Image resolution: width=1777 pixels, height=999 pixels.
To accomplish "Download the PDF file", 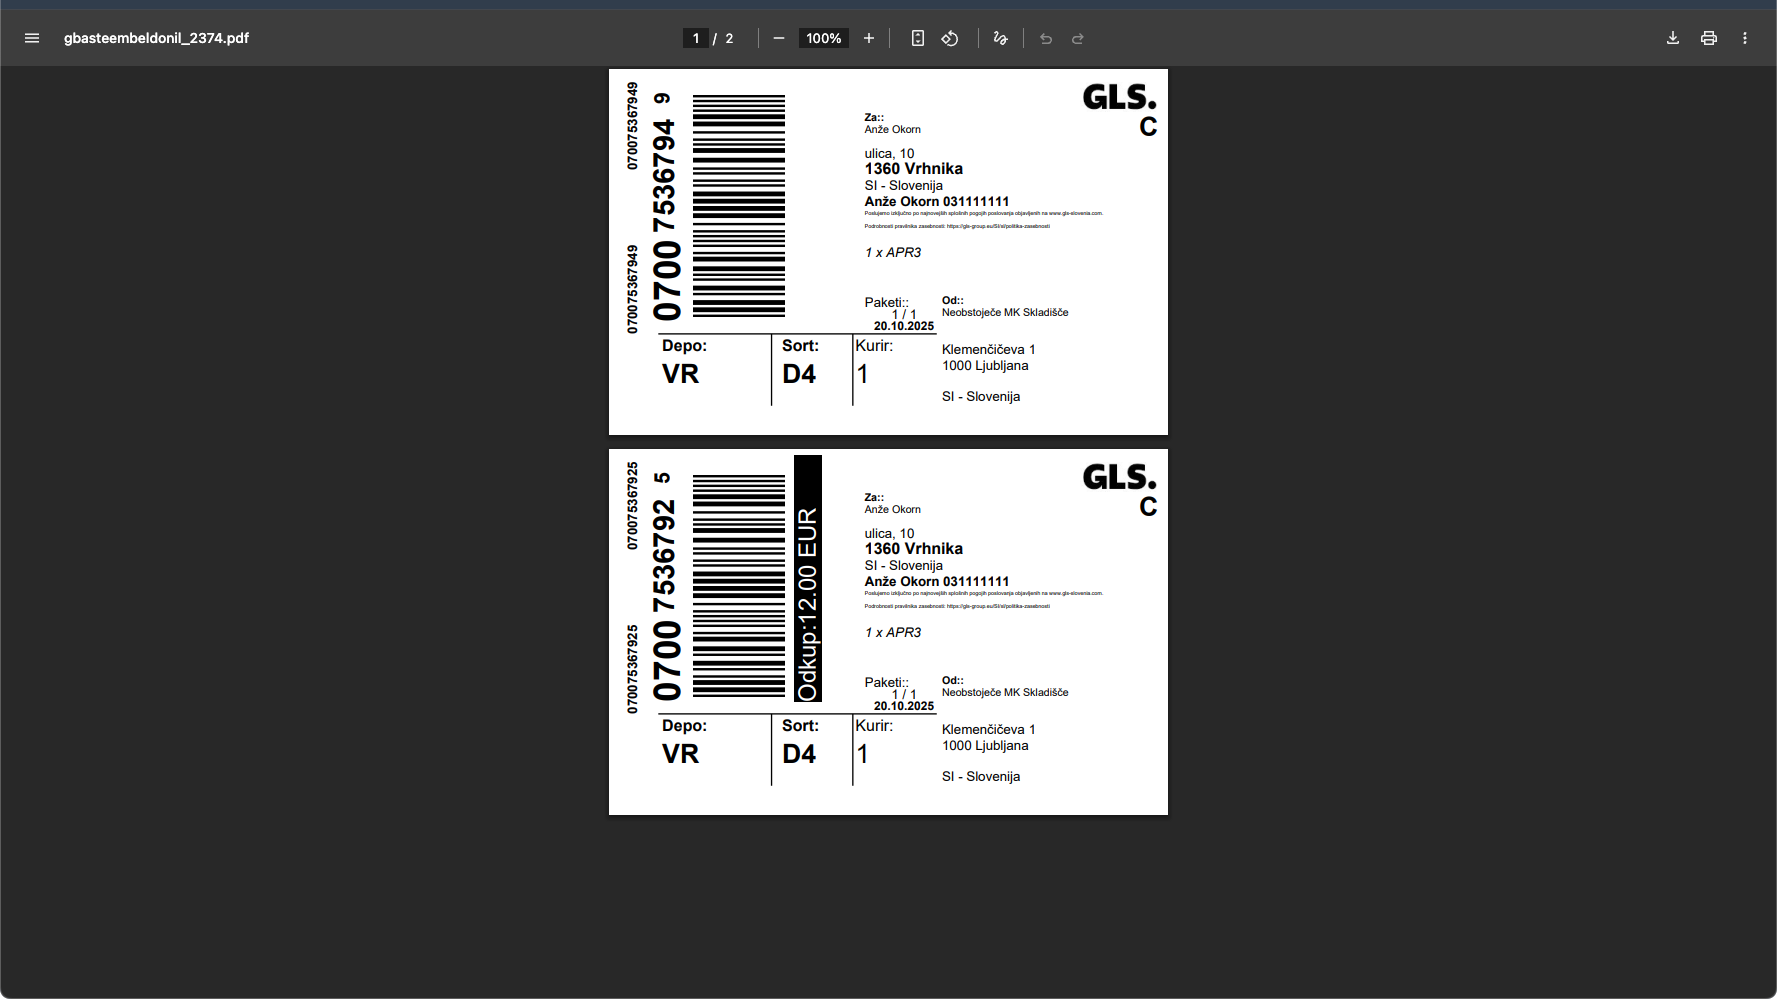I will (x=1673, y=38).
